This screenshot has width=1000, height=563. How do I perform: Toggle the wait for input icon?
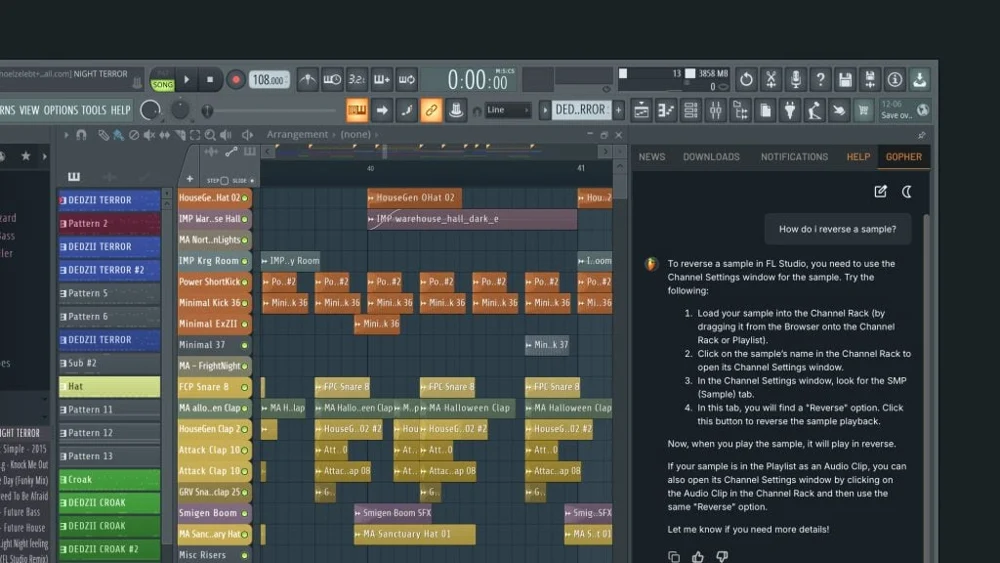(332, 80)
